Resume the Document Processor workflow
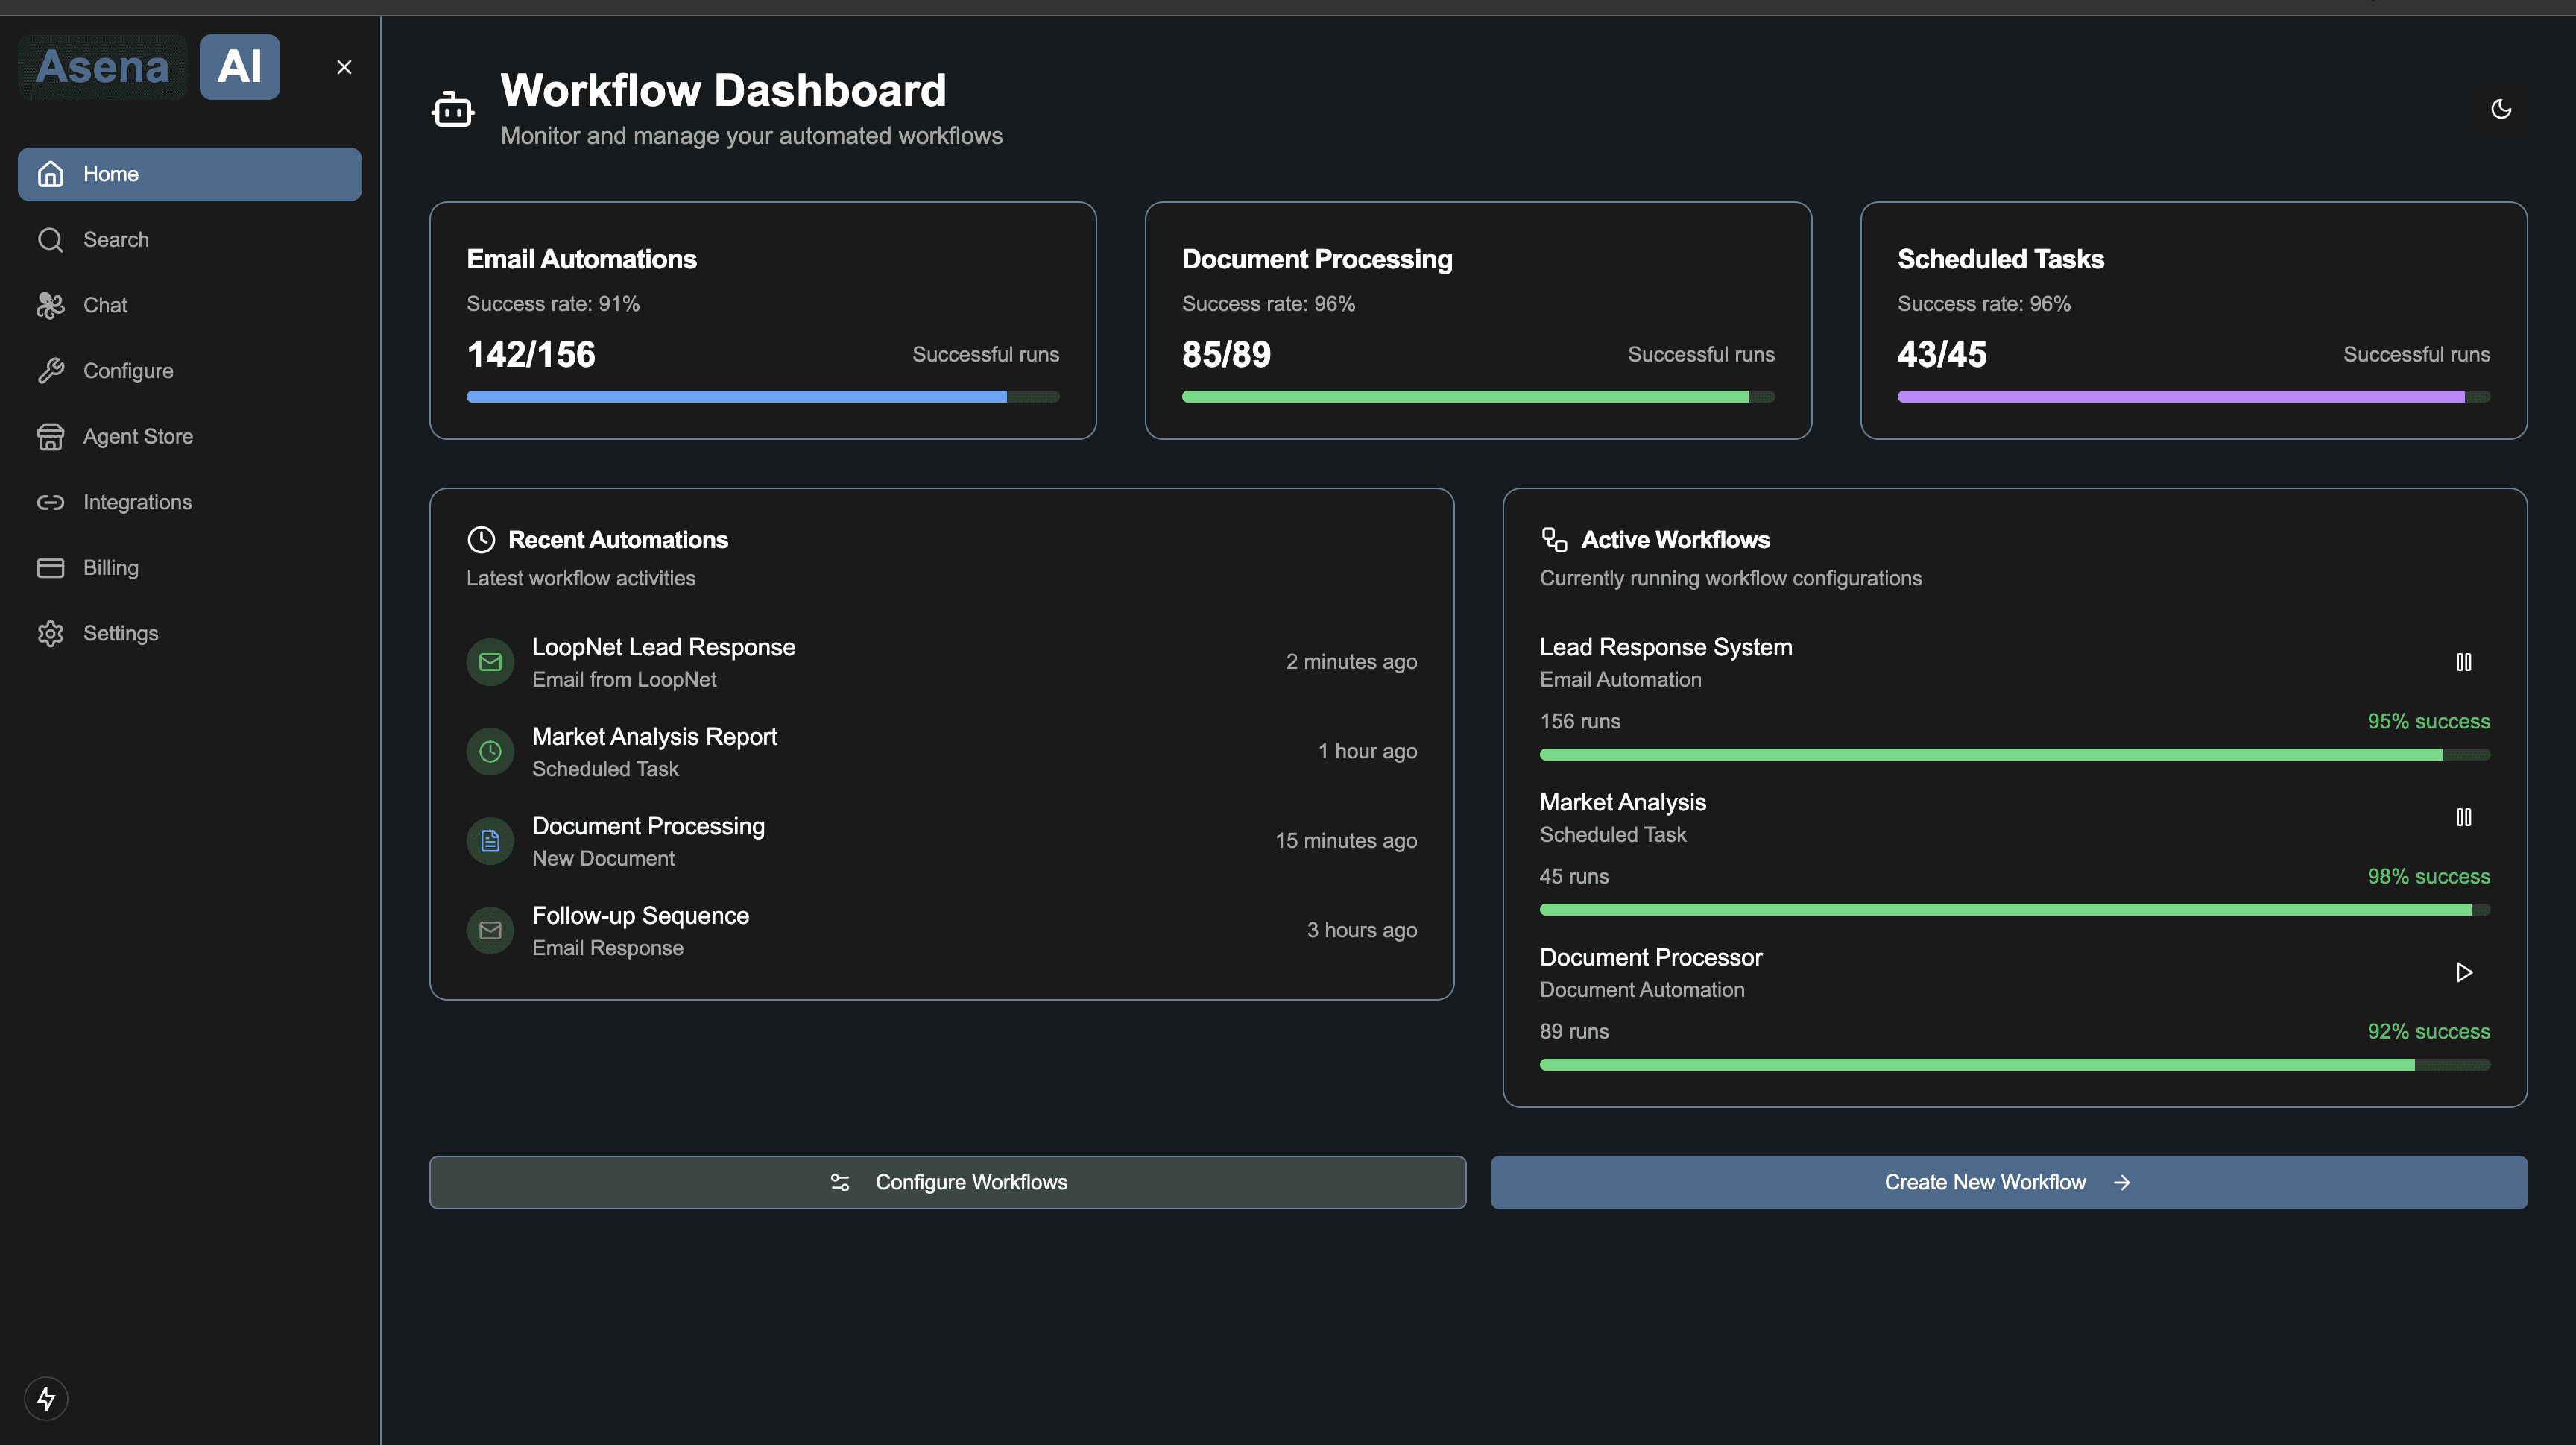Viewport: 2576px width, 1445px height. pyautogui.click(x=2464, y=972)
